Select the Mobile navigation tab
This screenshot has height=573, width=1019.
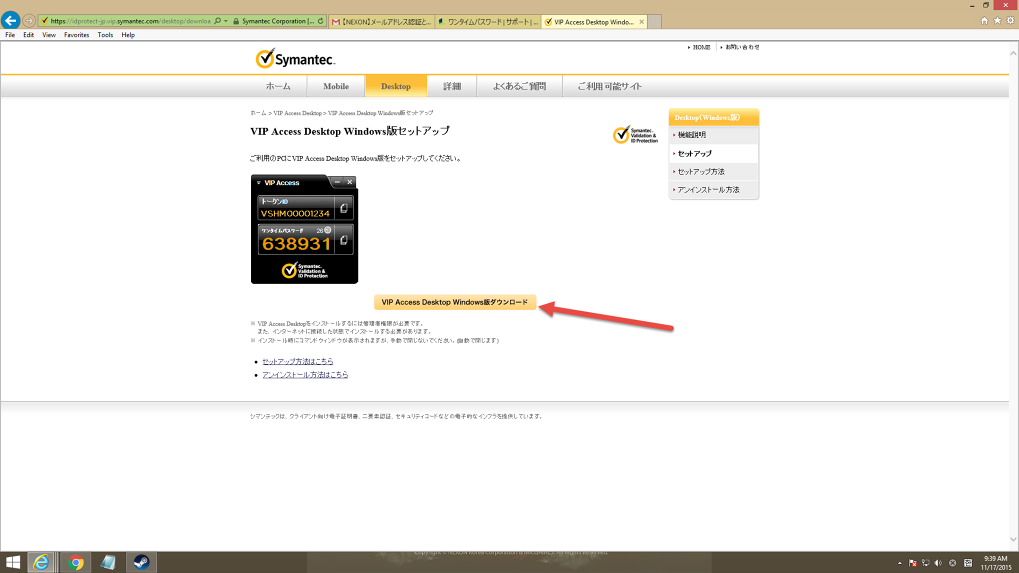pos(336,87)
